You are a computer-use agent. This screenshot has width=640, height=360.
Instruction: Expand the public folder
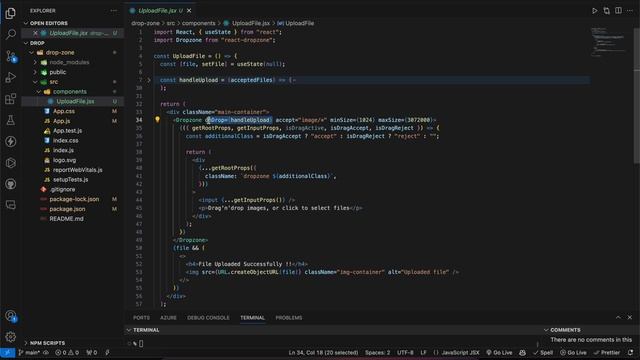pos(35,72)
